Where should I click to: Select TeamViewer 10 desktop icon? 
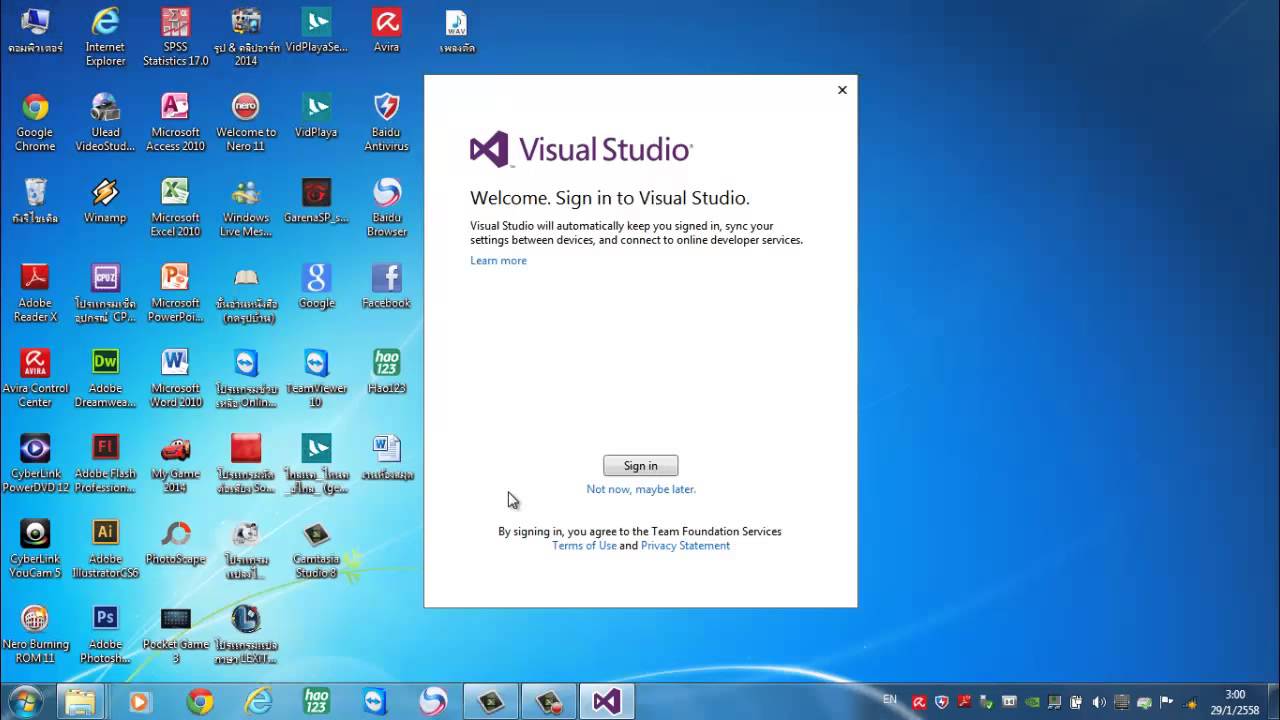tap(316, 378)
